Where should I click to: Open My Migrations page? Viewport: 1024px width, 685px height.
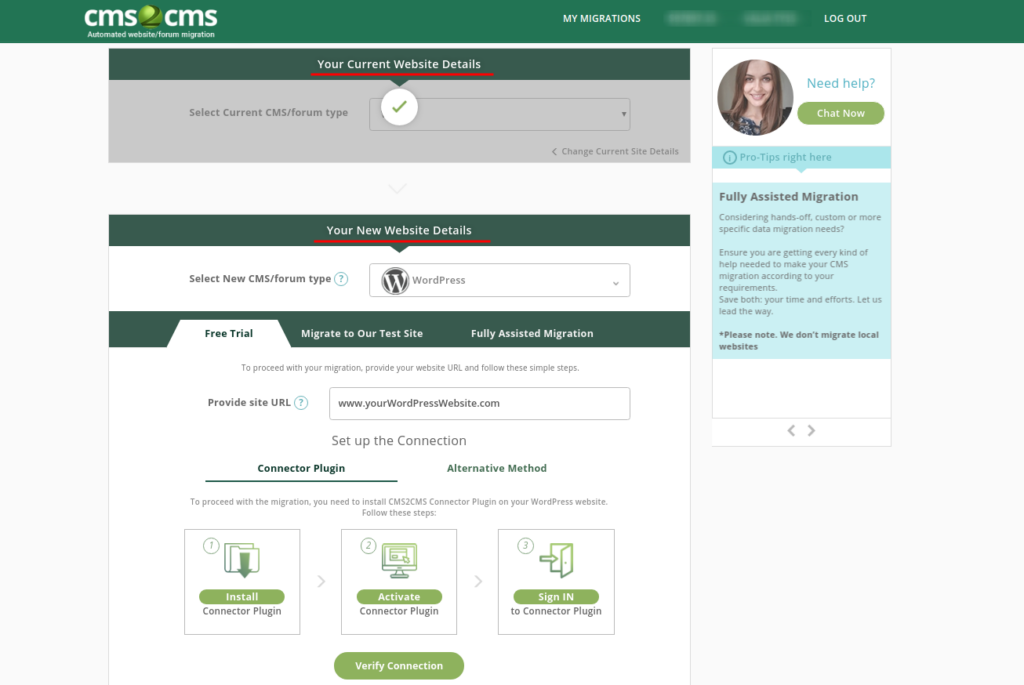(x=601, y=18)
